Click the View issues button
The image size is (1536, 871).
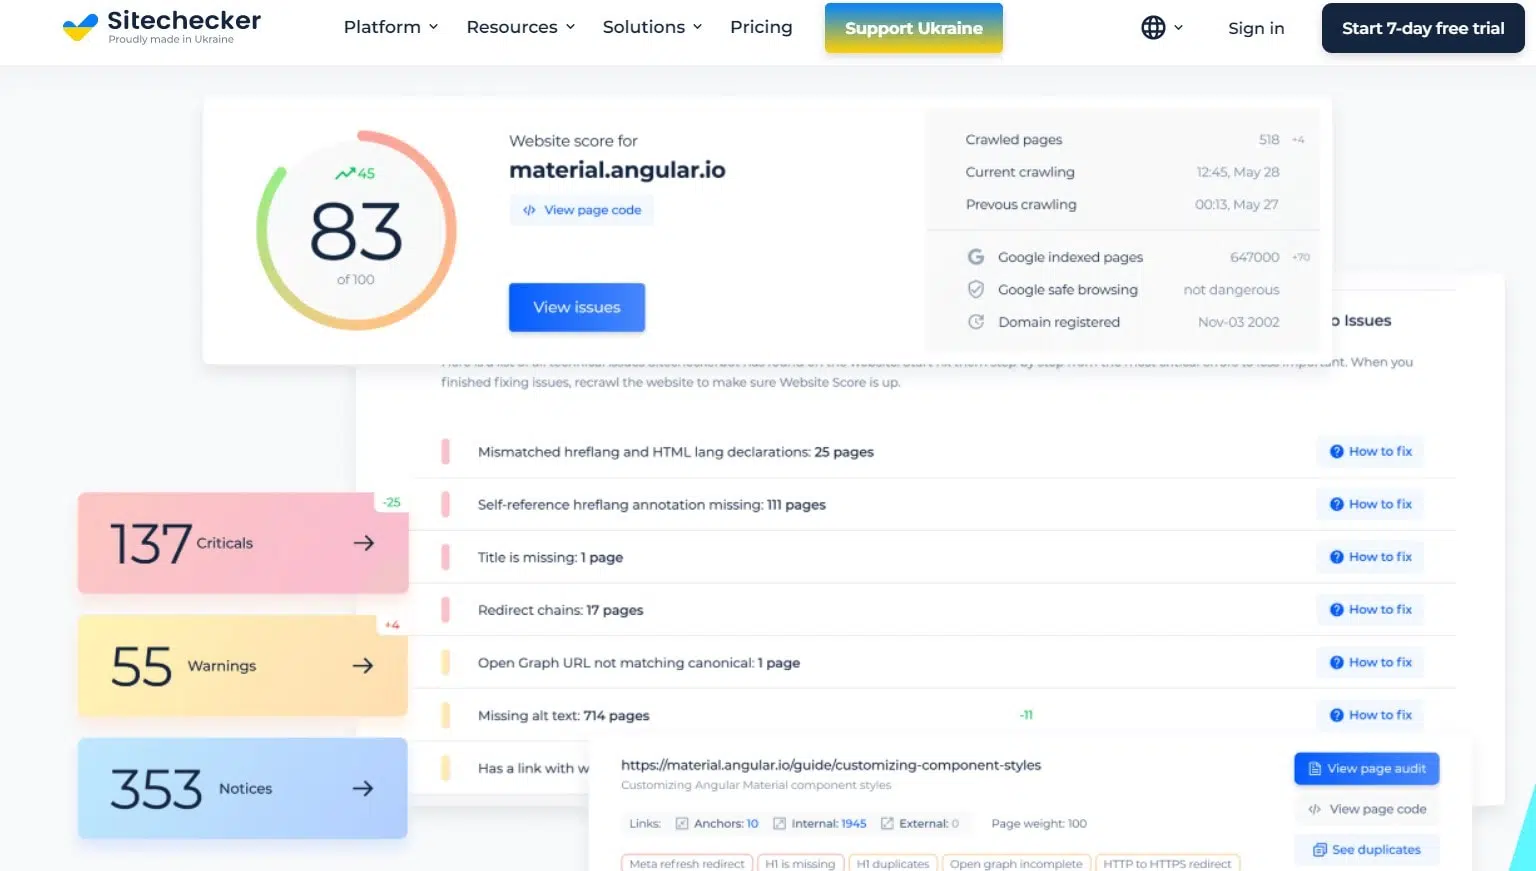click(x=577, y=307)
